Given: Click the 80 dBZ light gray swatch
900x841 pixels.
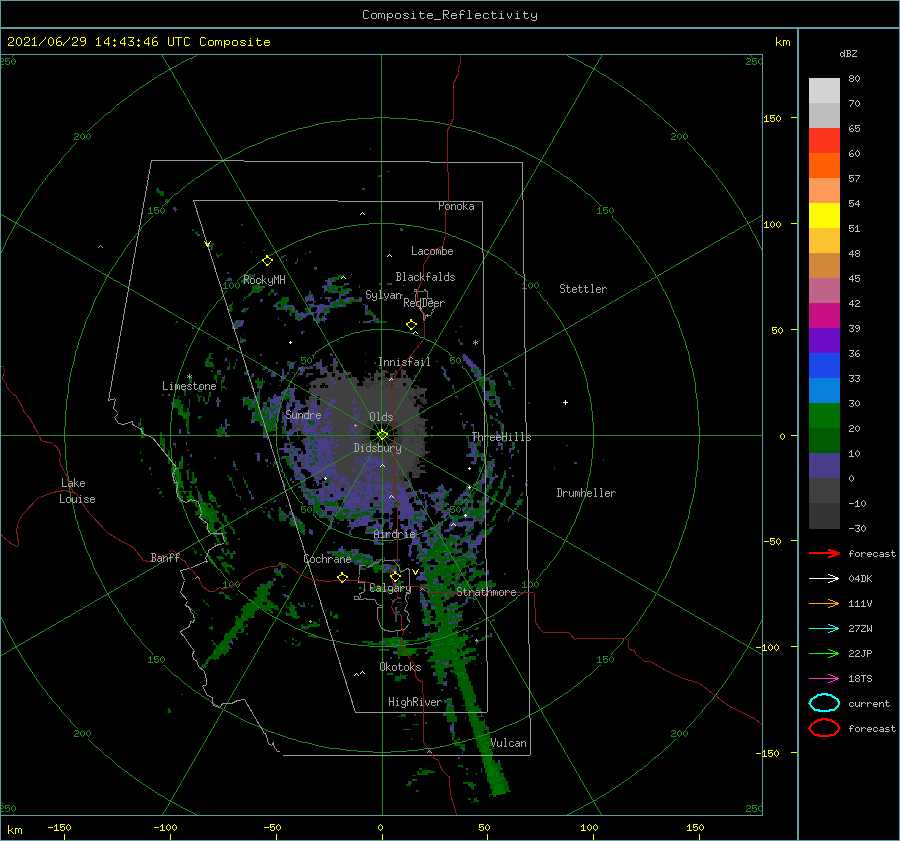Looking at the screenshot, I should (x=824, y=90).
